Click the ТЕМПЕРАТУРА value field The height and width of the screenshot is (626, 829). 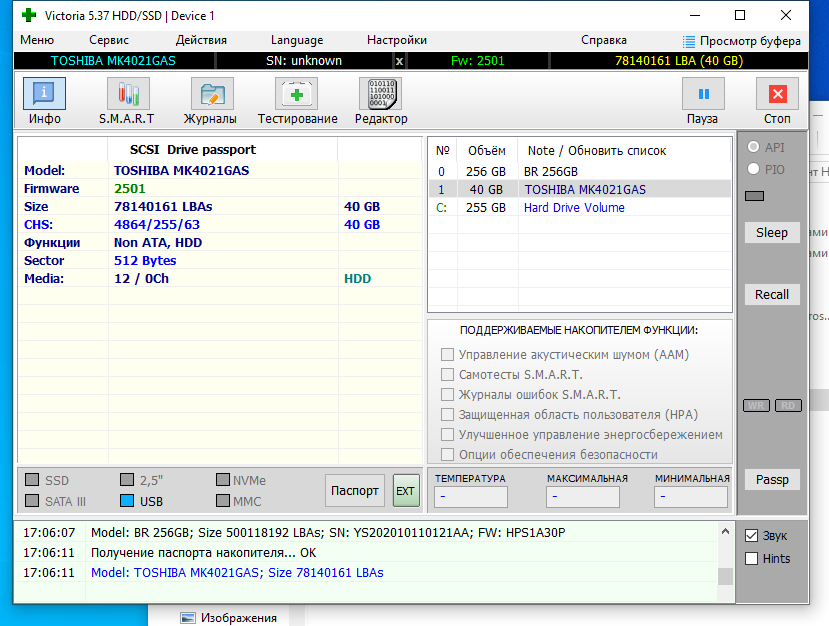[x=471, y=496]
